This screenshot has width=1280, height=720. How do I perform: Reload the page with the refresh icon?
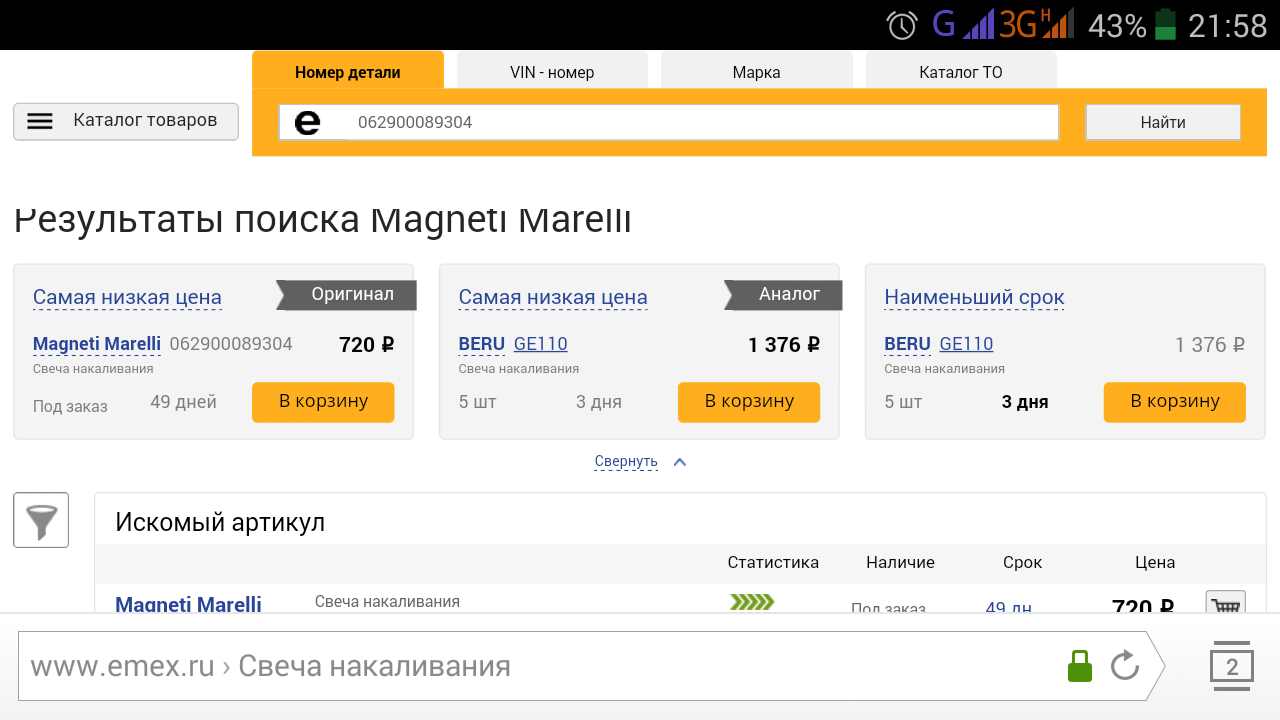[x=1125, y=666]
